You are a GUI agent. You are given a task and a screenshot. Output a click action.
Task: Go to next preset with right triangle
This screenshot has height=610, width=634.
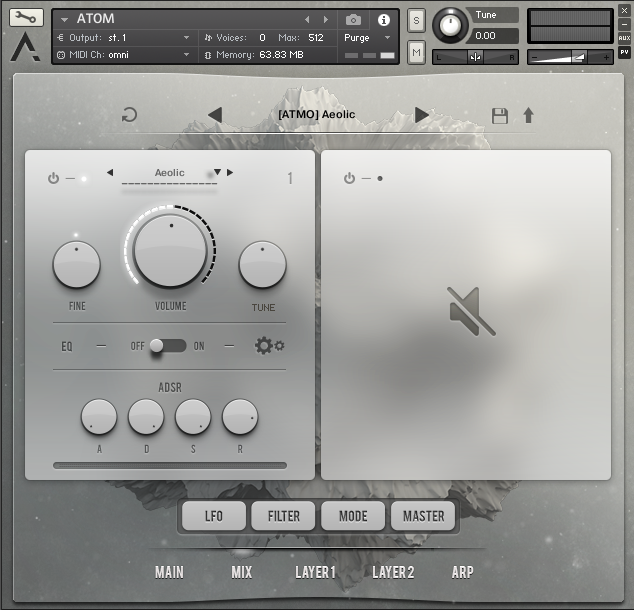pyautogui.click(x=422, y=115)
